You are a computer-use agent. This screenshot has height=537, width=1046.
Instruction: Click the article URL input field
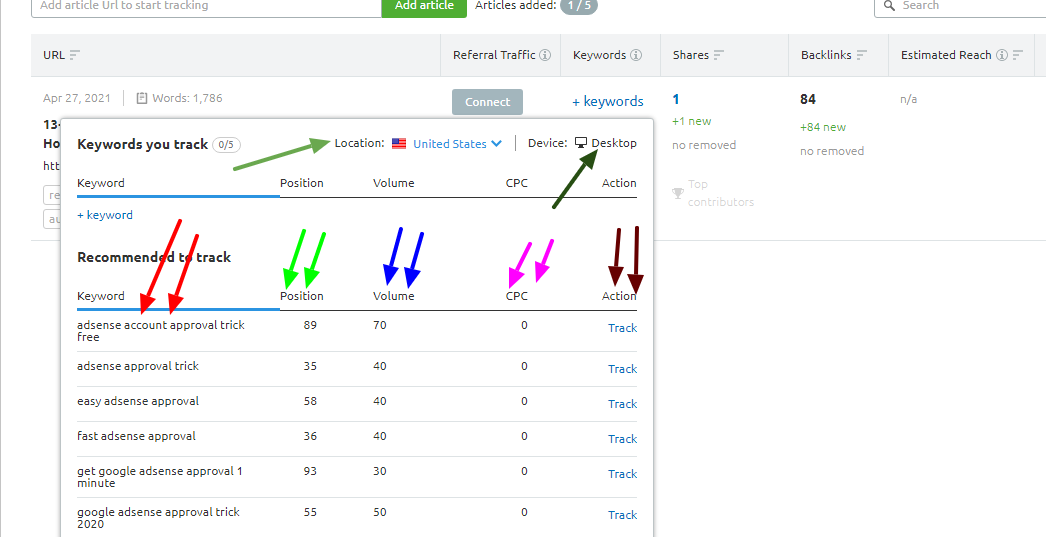[x=206, y=5]
